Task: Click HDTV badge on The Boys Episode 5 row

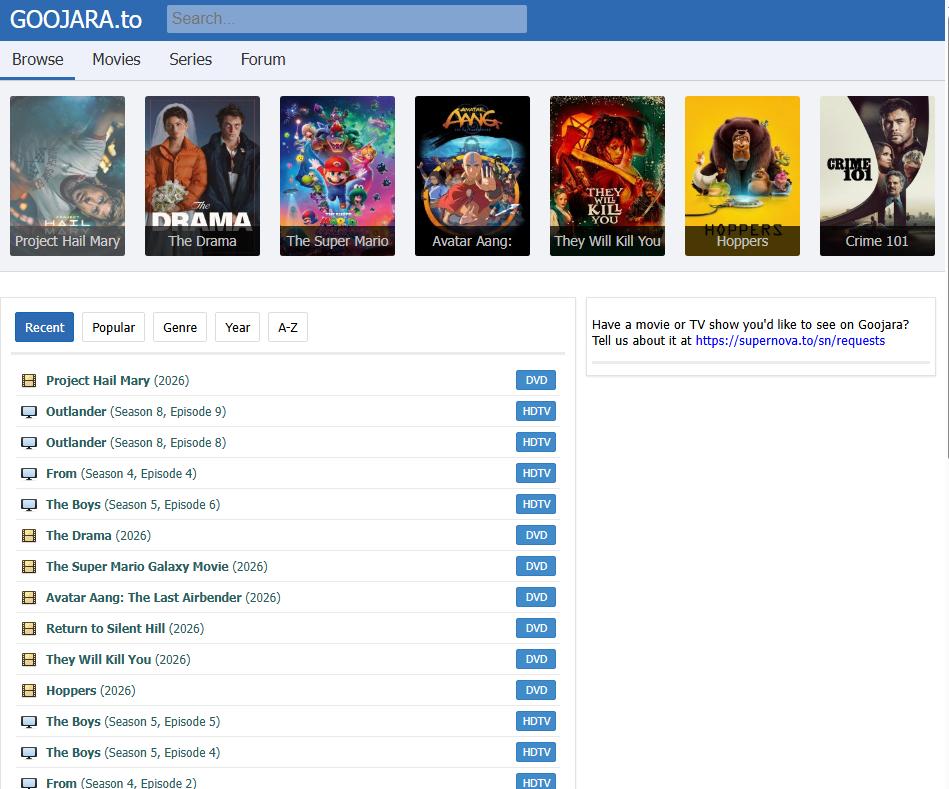Action: click(x=536, y=721)
